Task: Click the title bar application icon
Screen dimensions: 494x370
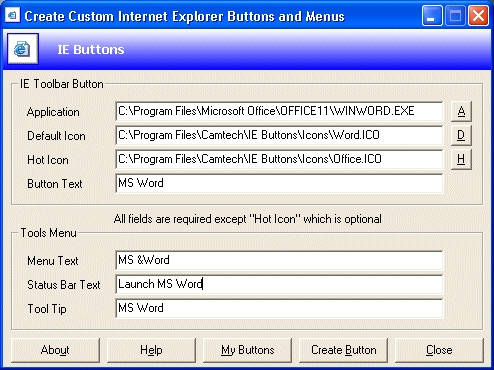Action: coord(12,15)
